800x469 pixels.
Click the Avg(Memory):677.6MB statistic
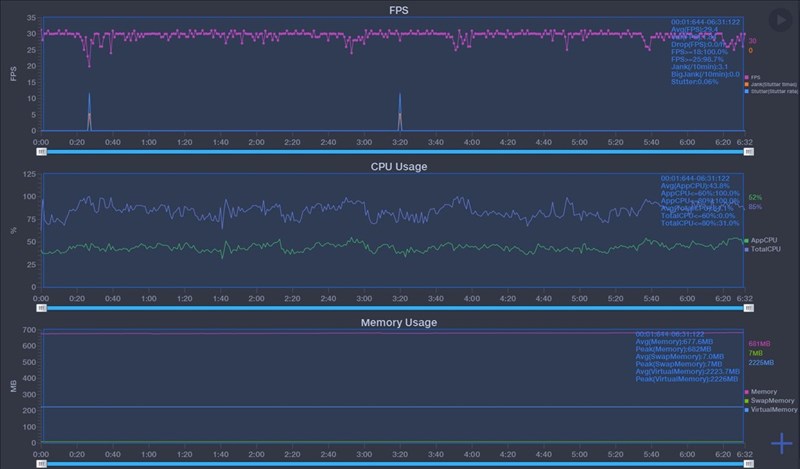674,341
